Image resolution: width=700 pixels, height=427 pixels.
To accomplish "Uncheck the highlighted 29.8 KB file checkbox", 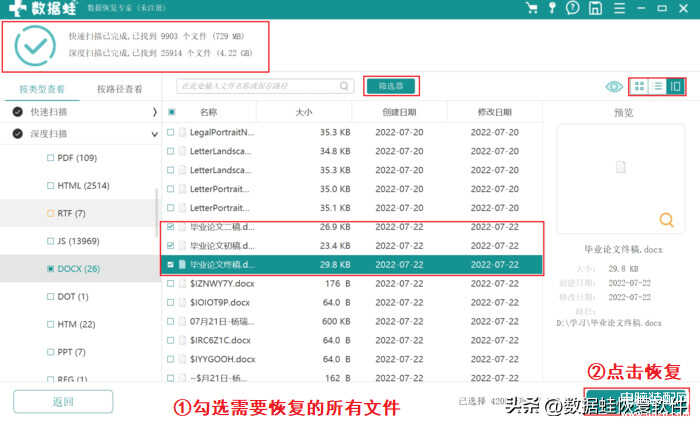I will pyautogui.click(x=171, y=264).
